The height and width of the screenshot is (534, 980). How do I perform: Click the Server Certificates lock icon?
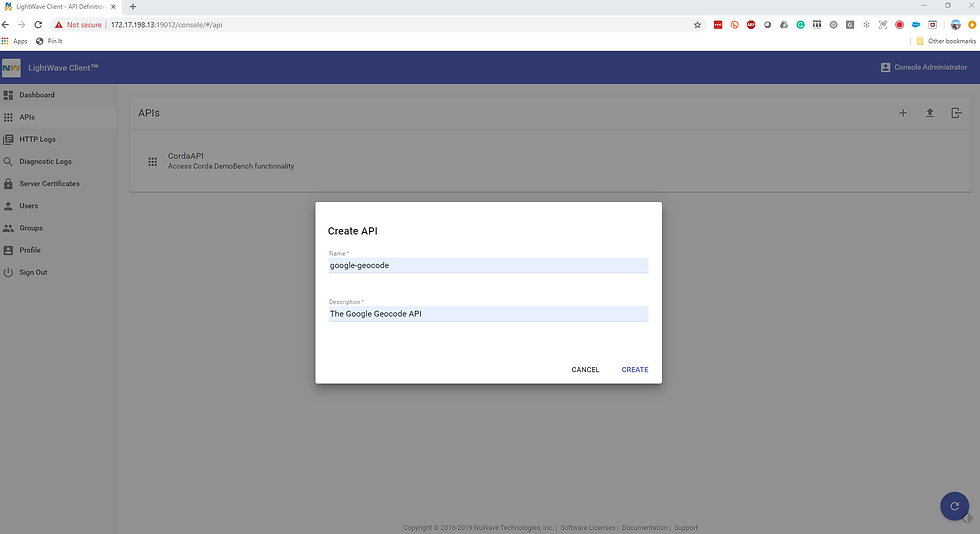[8, 184]
